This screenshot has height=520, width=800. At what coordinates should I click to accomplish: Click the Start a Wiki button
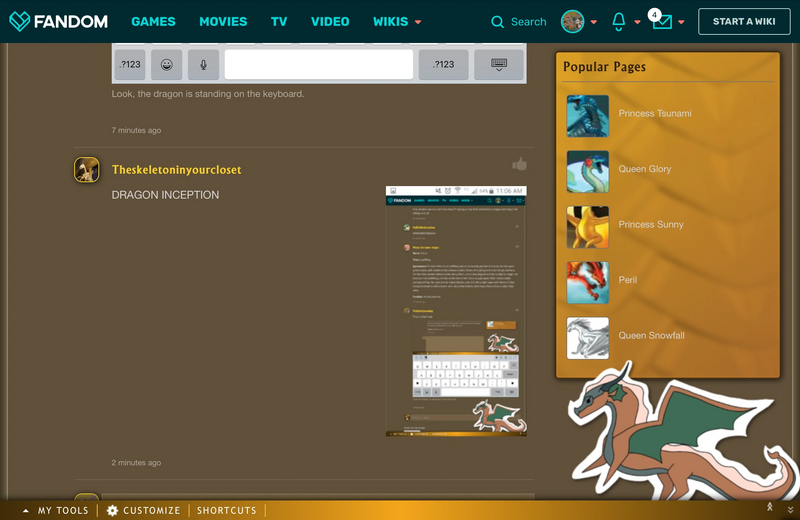point(744,21)
